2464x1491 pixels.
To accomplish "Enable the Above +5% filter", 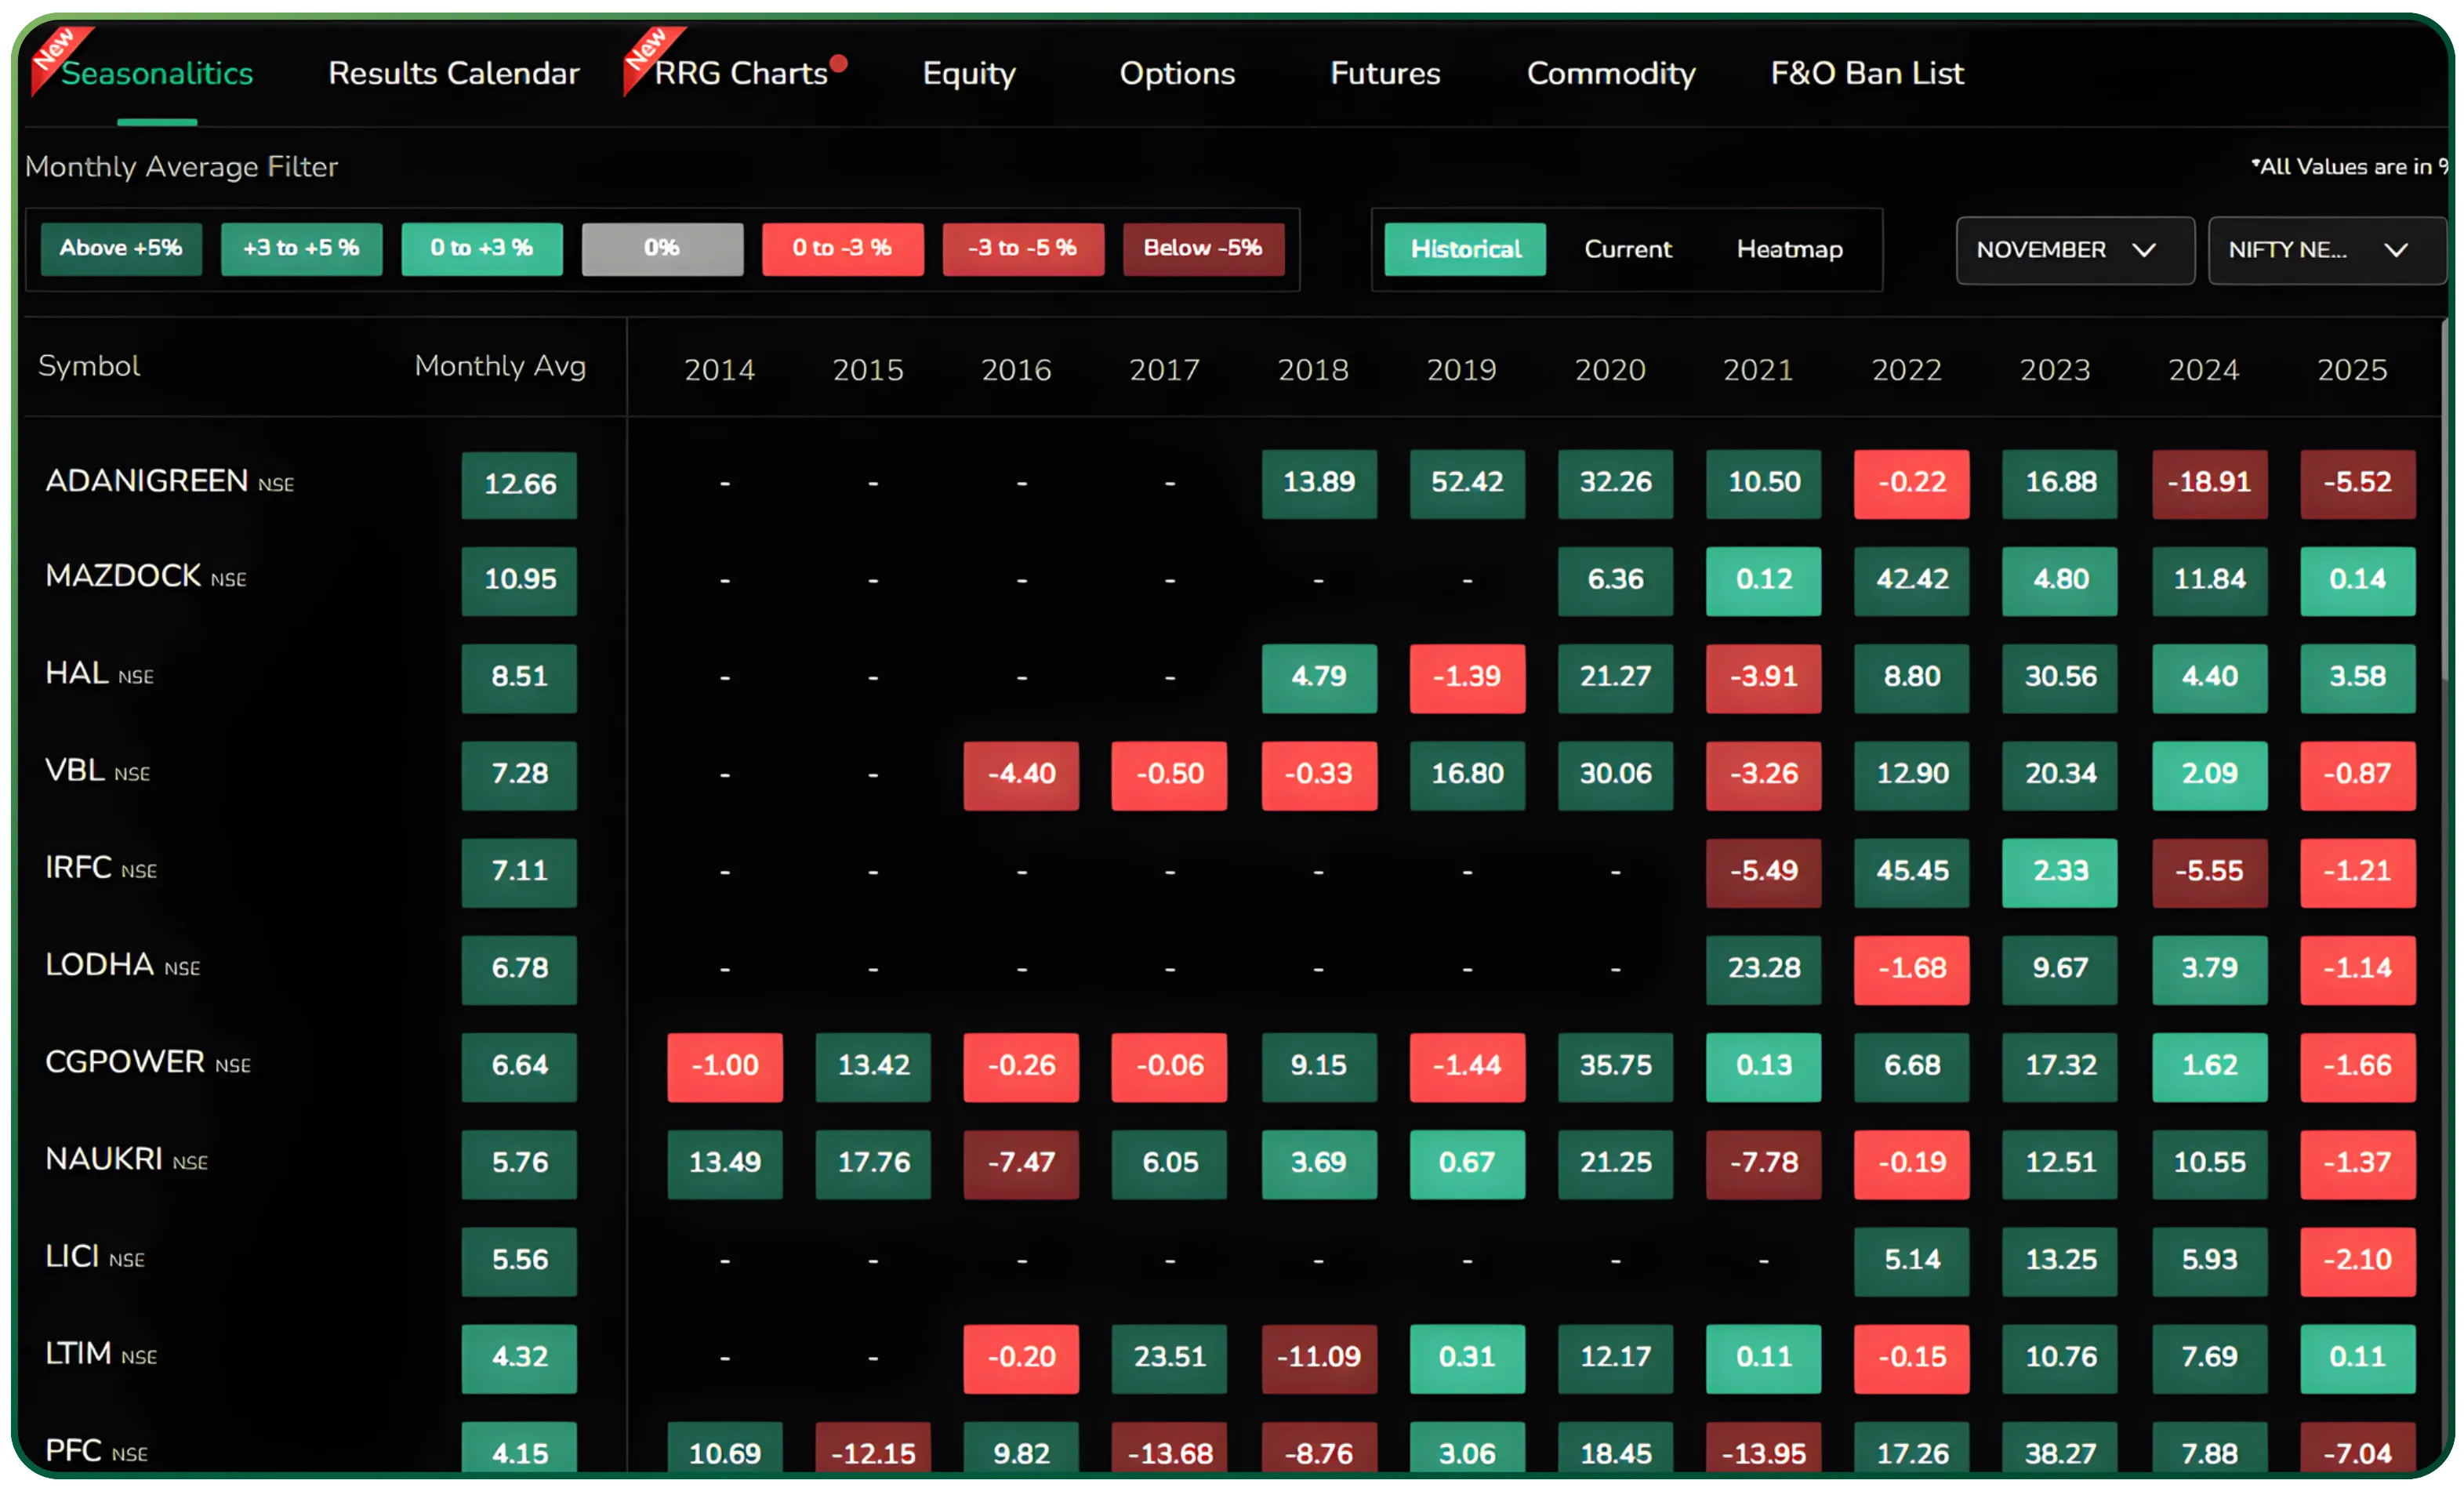I will (121, 248).
